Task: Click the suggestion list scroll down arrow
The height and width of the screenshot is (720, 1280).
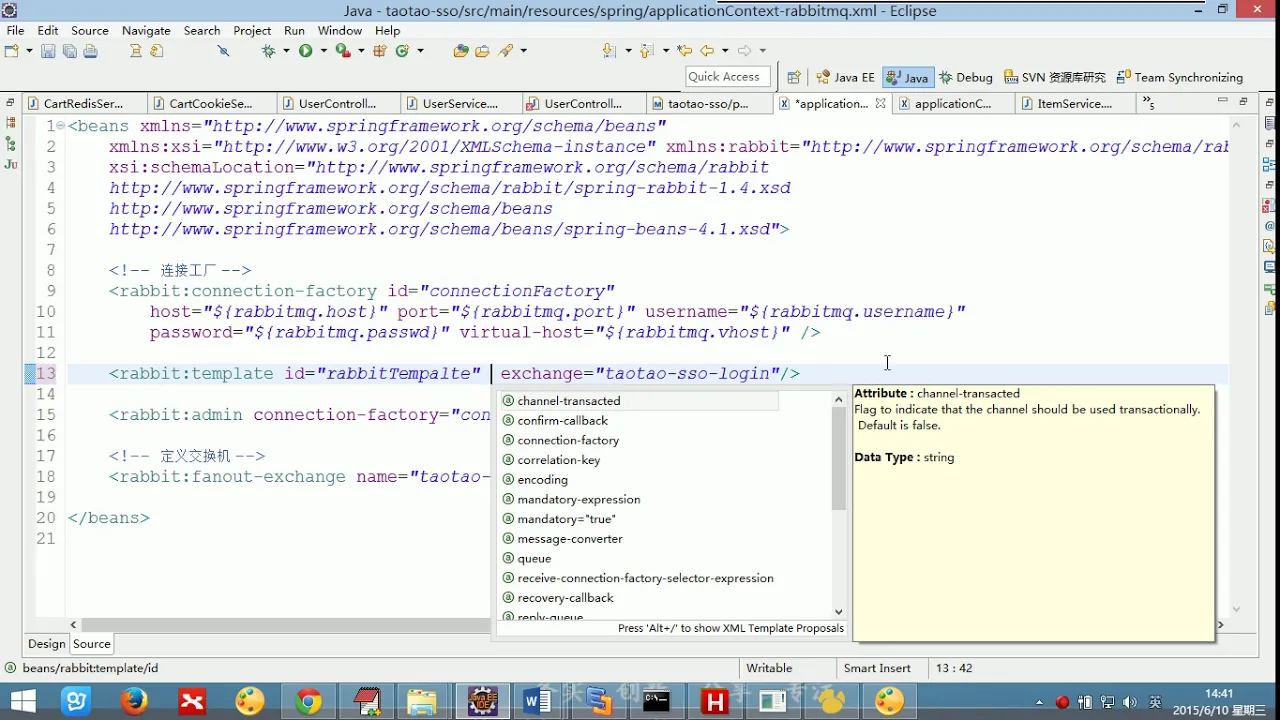Action: tap(839, 612)
